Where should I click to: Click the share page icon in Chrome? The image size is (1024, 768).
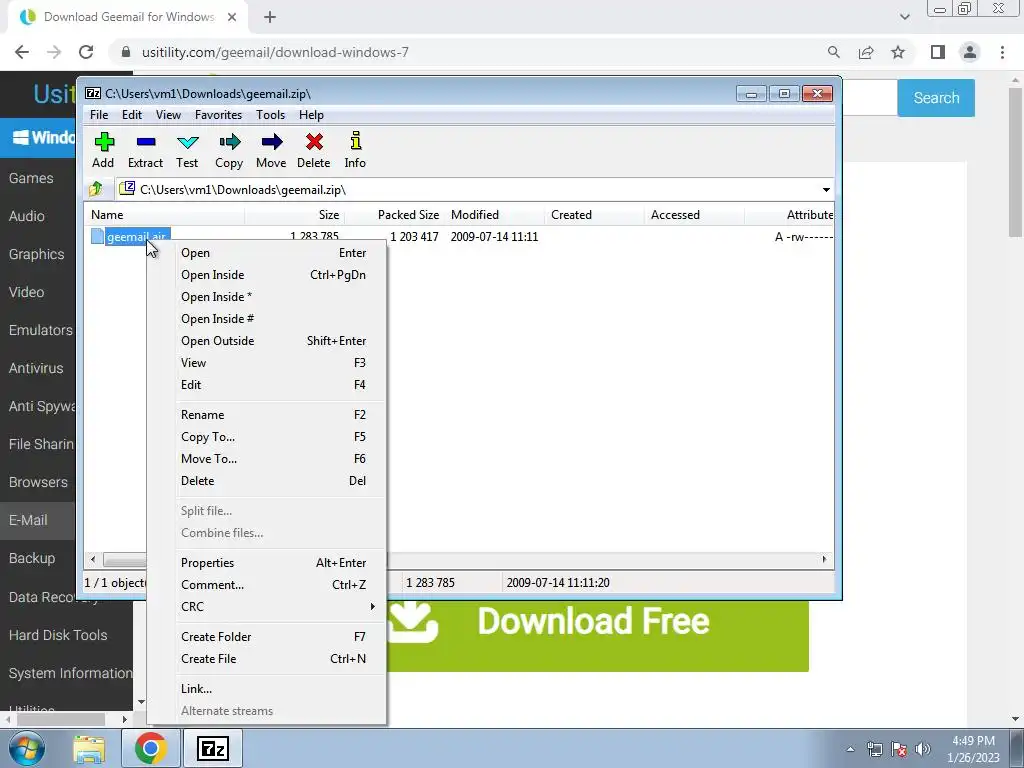pyautogui.click(x=866, y=52)
